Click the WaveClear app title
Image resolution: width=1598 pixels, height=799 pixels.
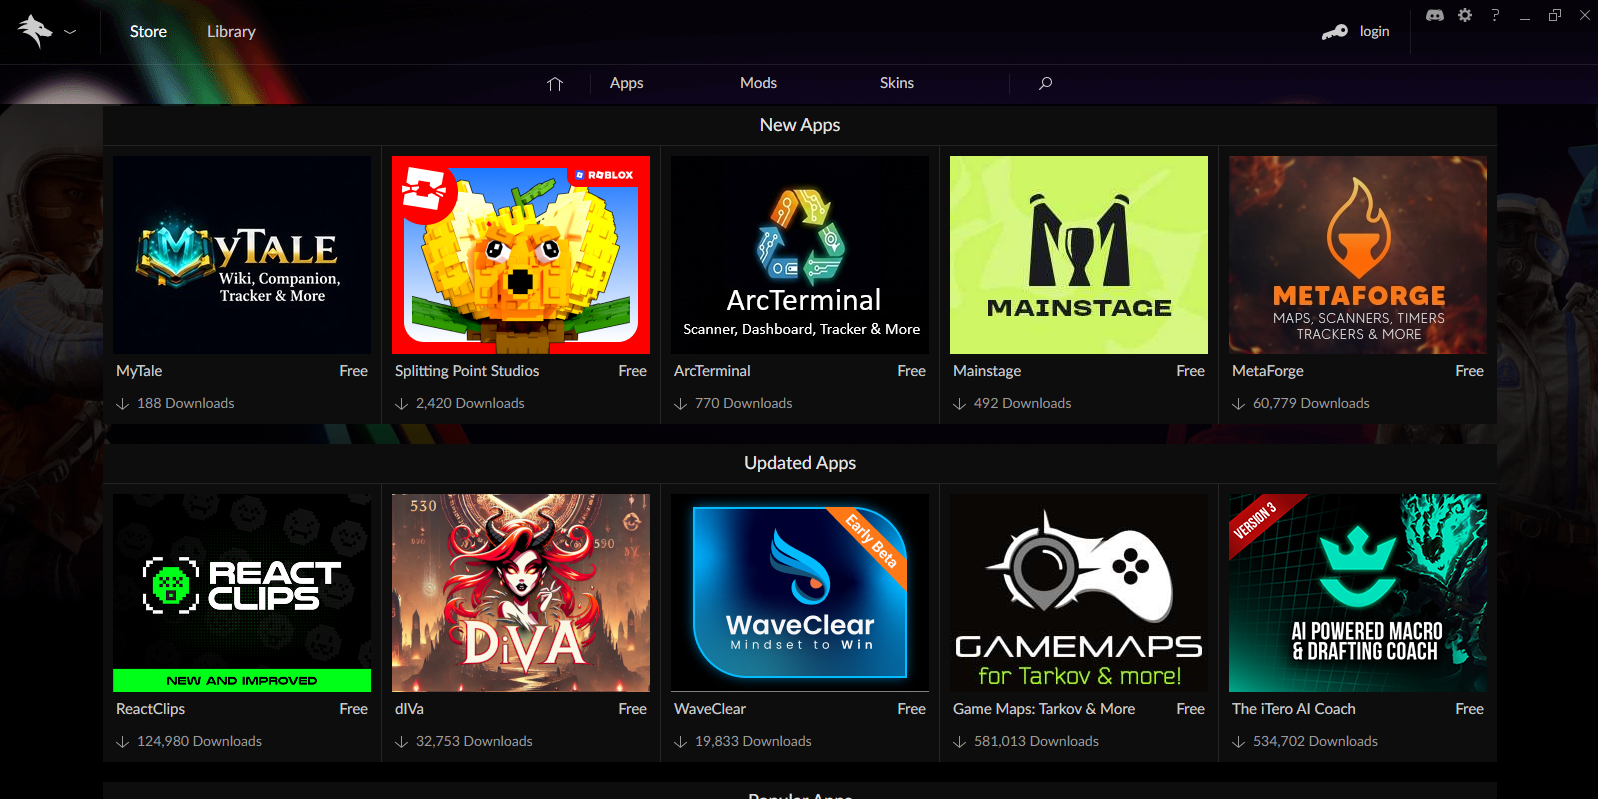point(710,709)
